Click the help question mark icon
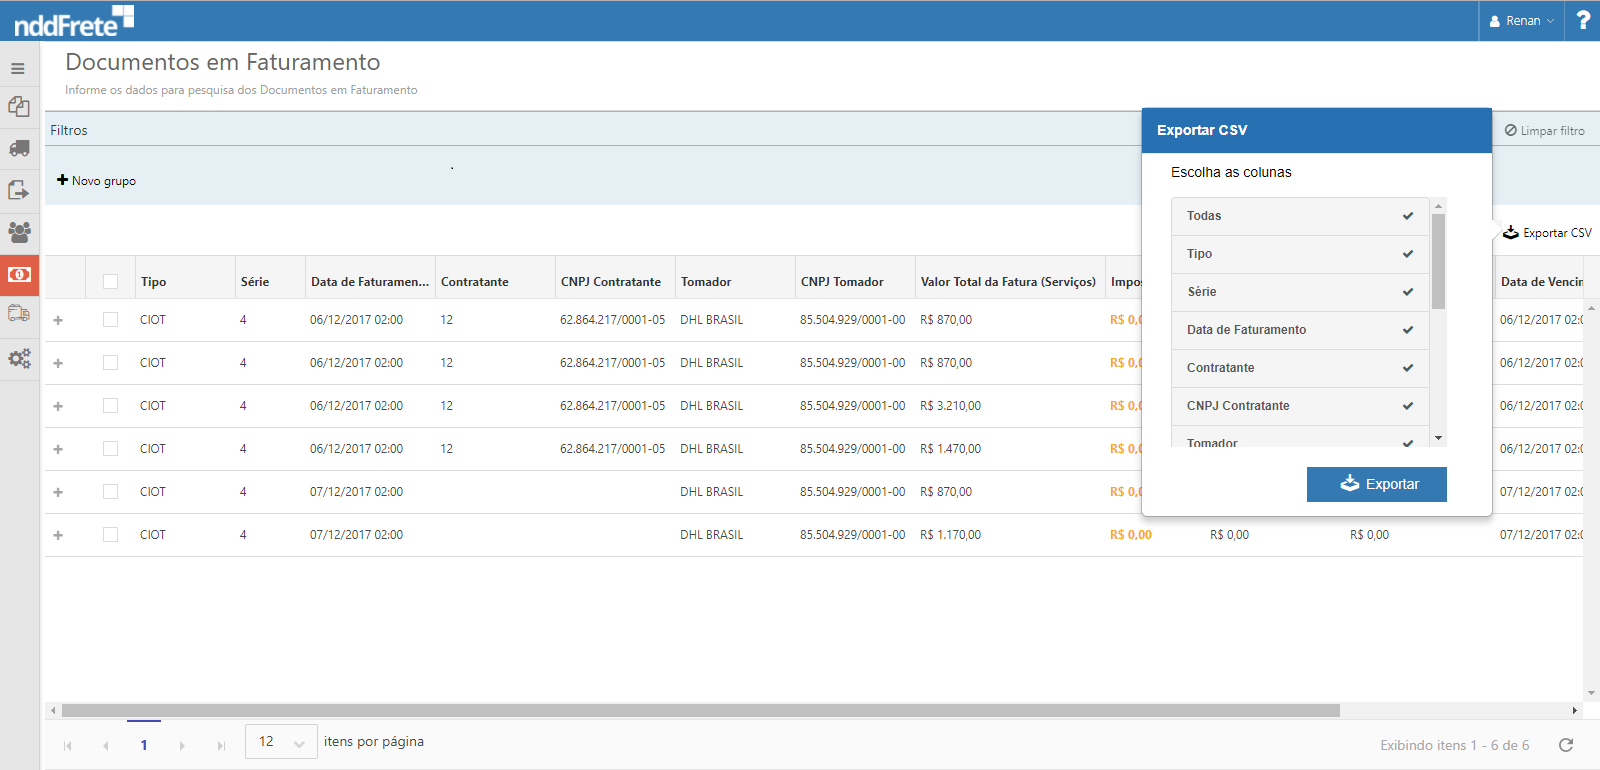 click(x=1583, y=20)
